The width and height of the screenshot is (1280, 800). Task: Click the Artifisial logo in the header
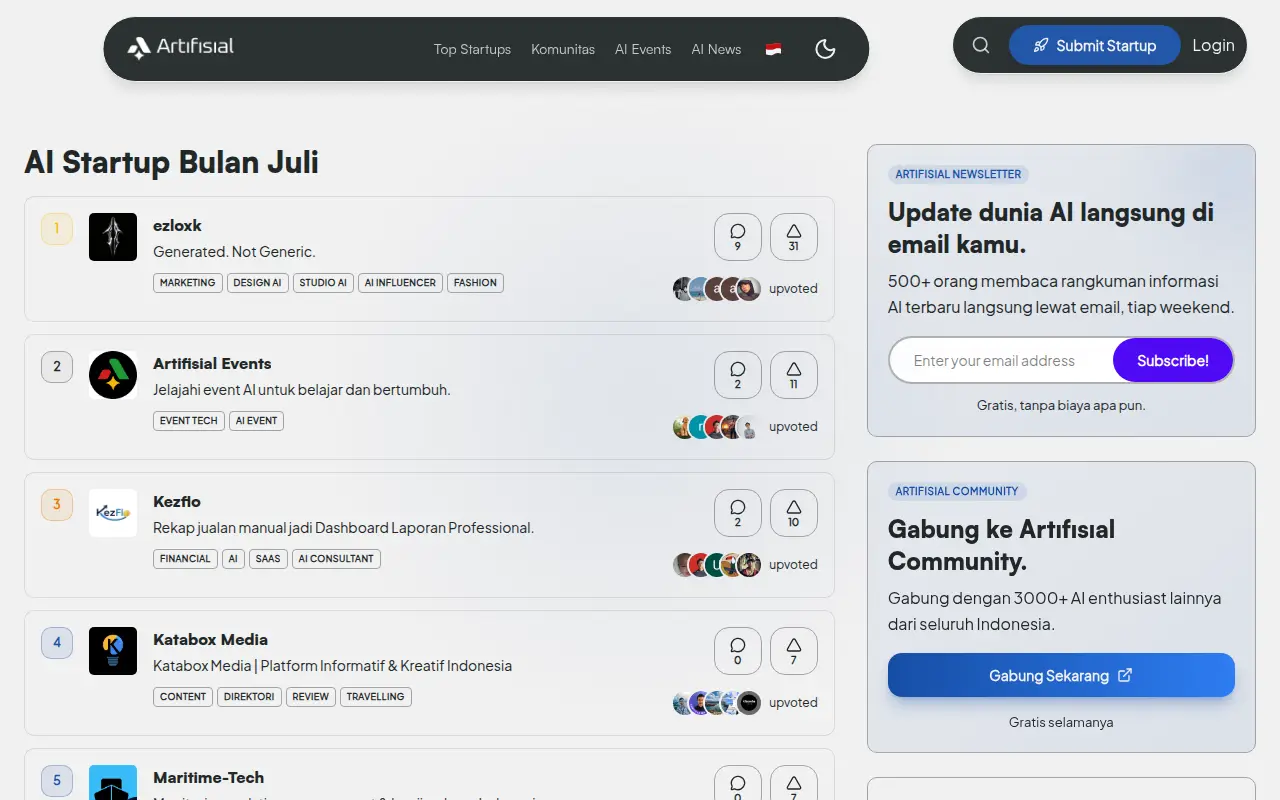tap(181, 46)
